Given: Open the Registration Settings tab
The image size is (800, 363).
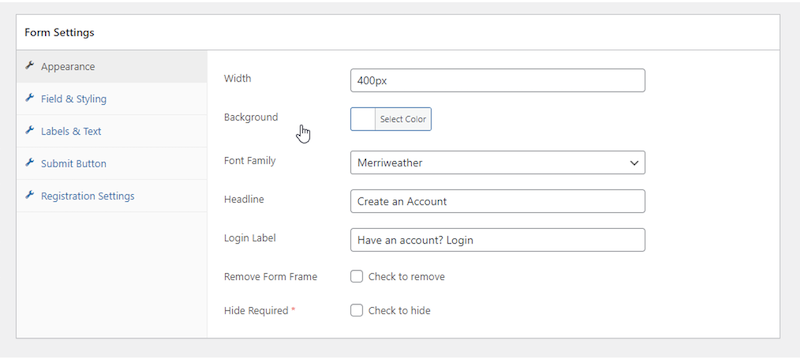Looking at the screenshot, I should (x=112, y=196).
